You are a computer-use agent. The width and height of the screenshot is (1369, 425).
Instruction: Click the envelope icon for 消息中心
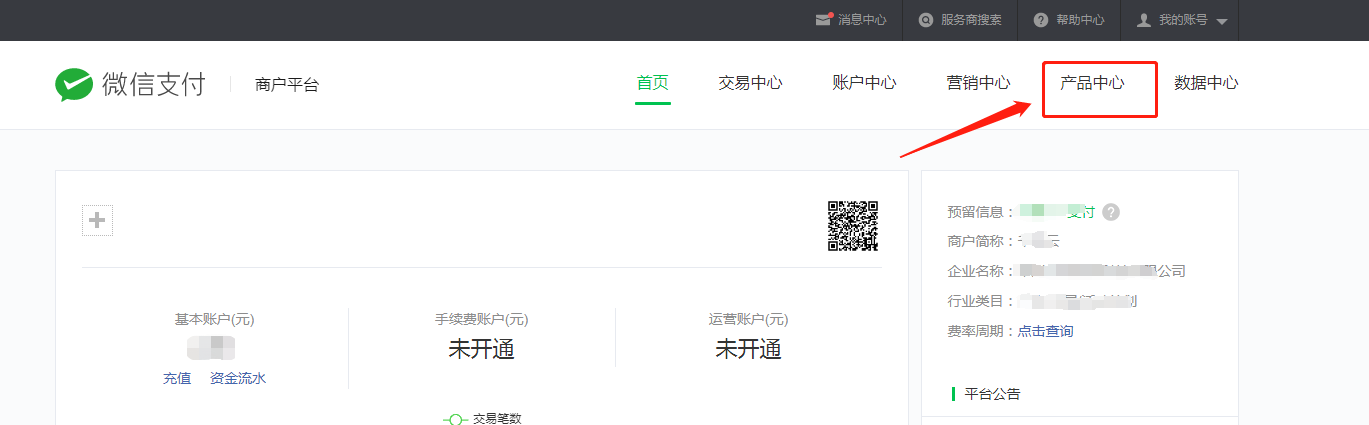tap(824, 19)
